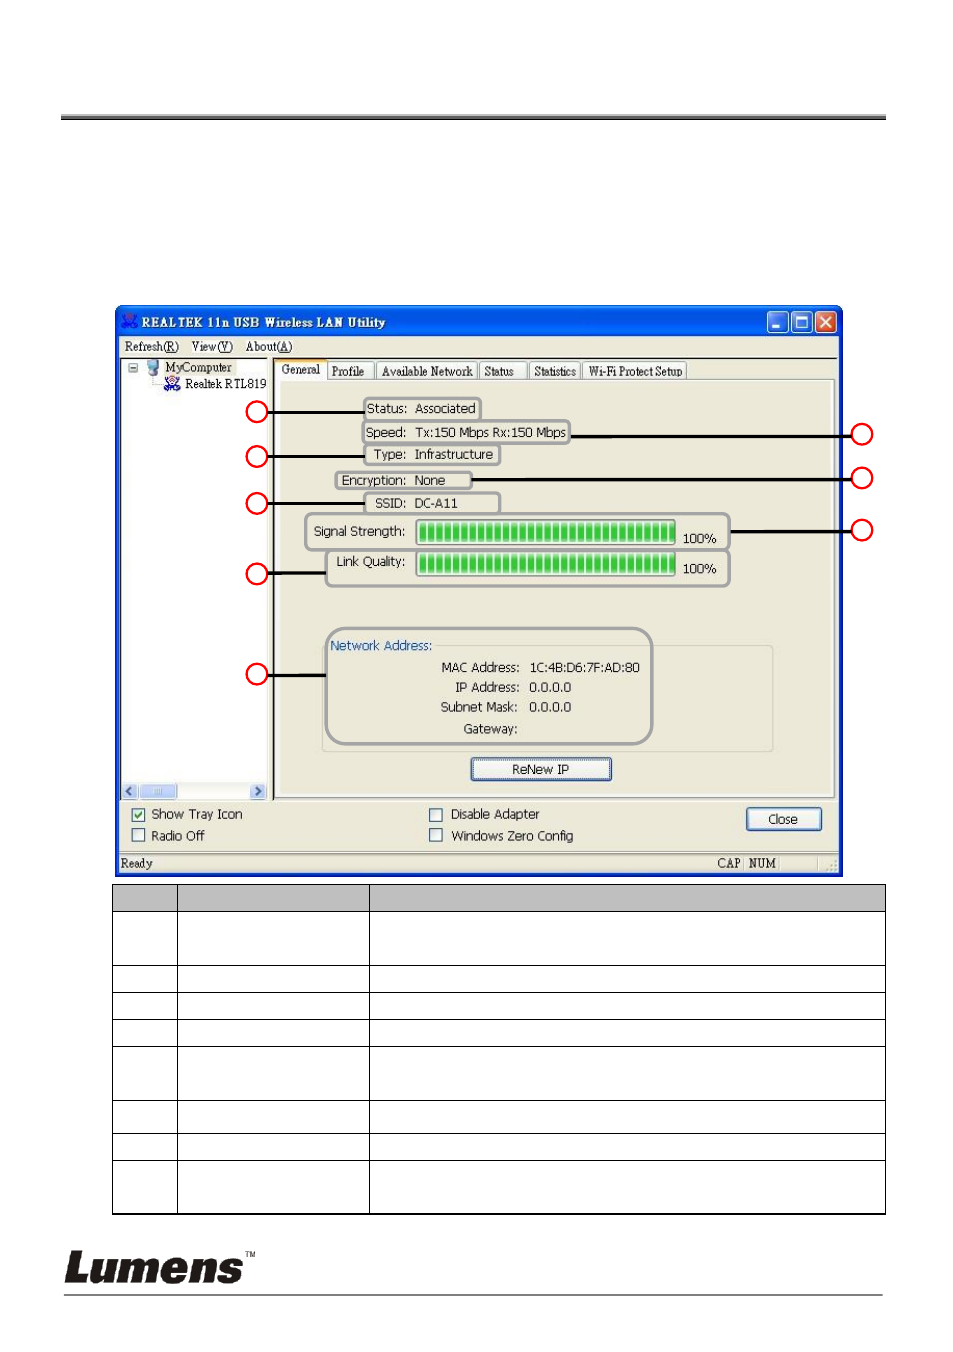Click the tree pane scrollbar thumb
The image size is (953, 1352).
coord(157,791)
